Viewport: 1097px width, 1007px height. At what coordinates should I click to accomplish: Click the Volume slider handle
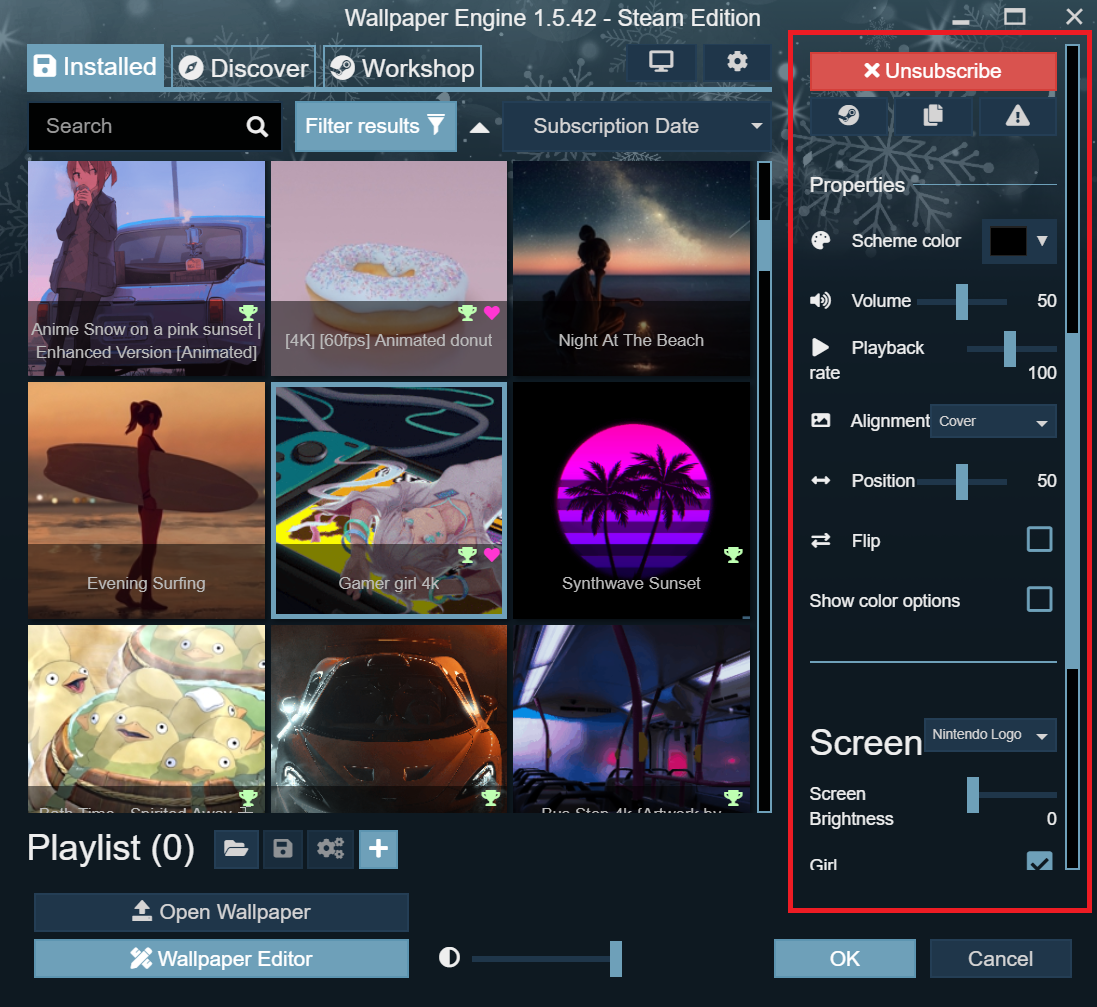coord(962,302)
